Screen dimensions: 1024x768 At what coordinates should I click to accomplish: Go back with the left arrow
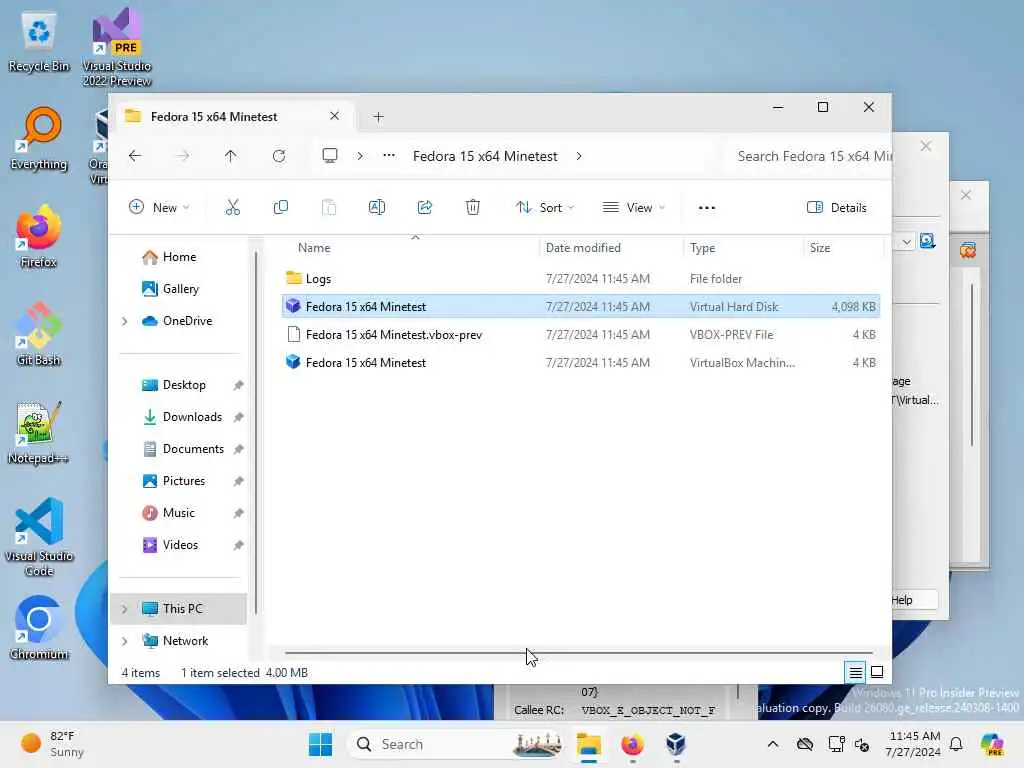point(135,156)
